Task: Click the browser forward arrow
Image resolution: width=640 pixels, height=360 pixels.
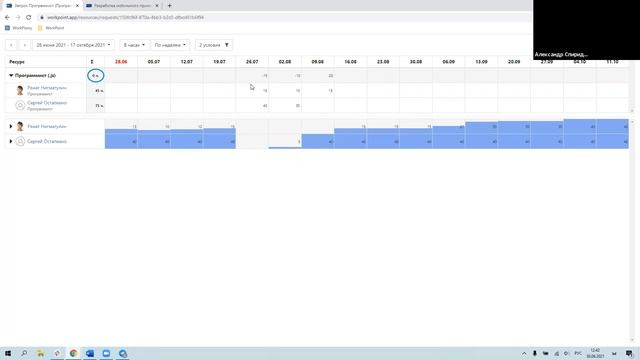Action: pos(18,18)
